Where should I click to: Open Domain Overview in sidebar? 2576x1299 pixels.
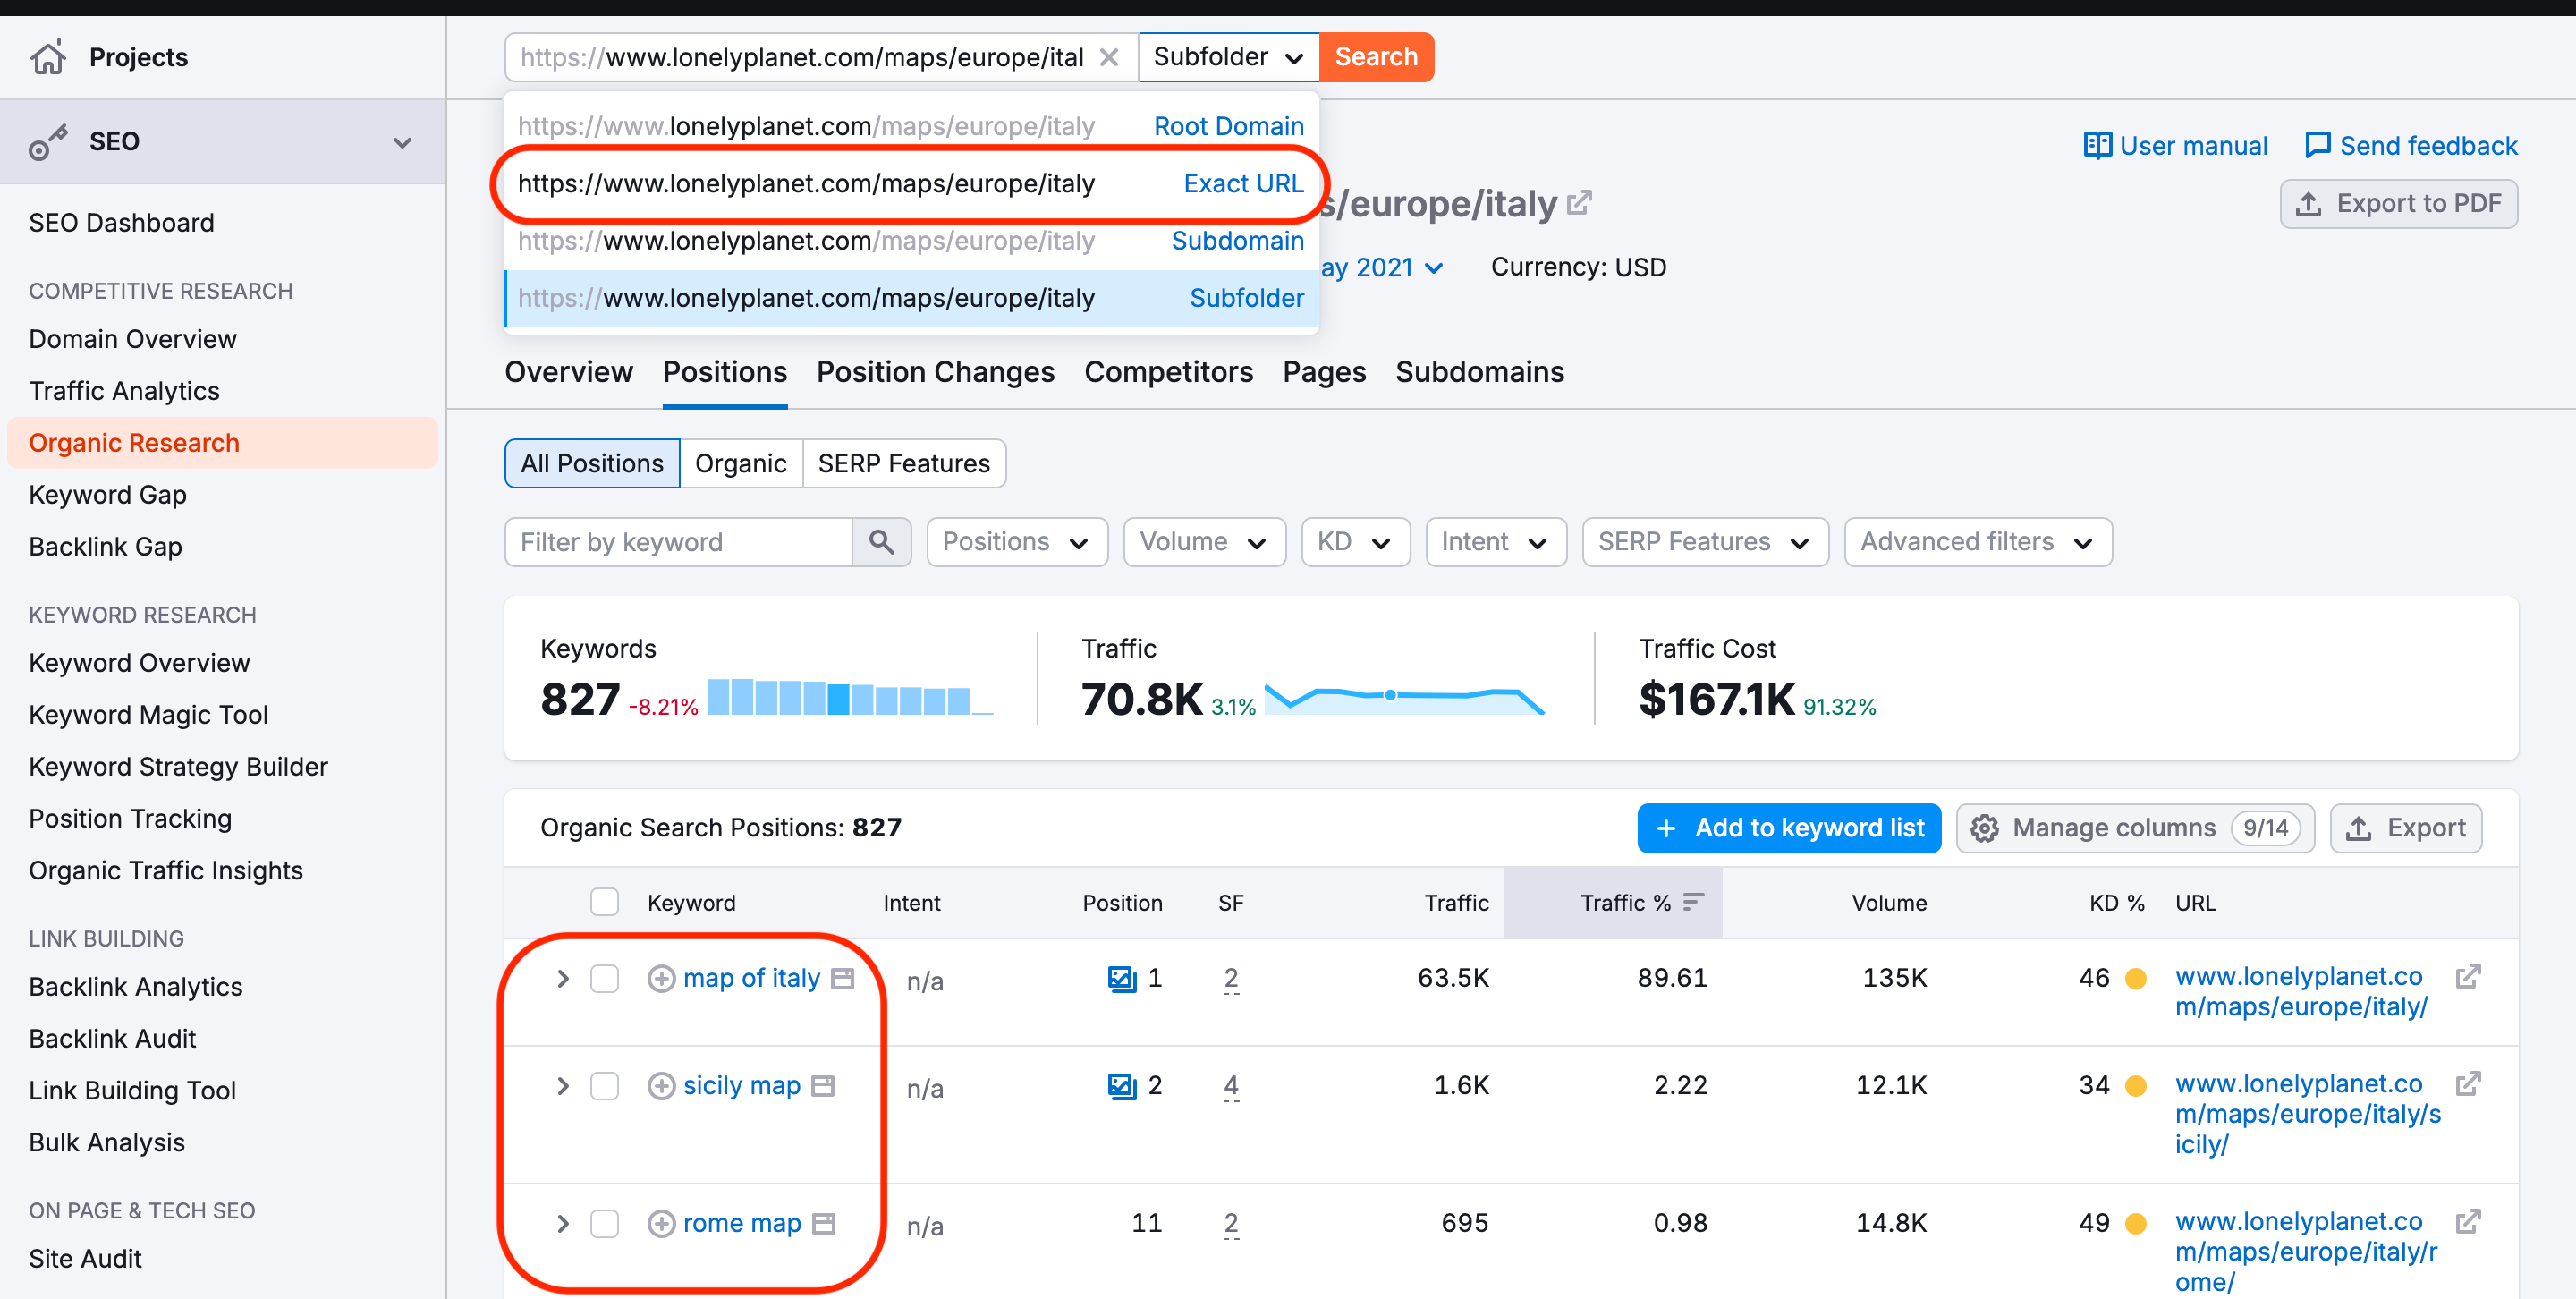pos(132,339)
